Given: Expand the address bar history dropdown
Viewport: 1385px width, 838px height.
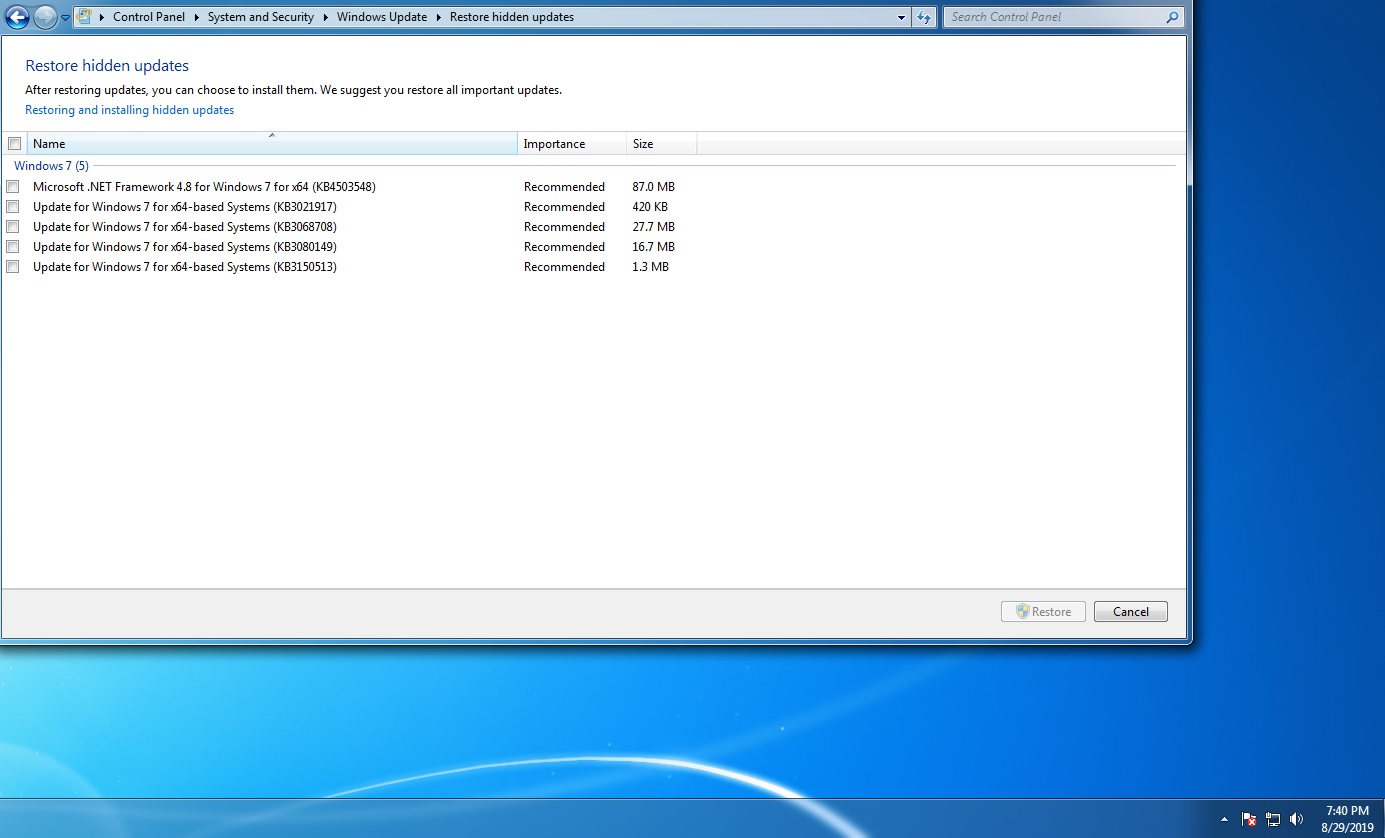Looking at the screenshot, I should point(901,17).
